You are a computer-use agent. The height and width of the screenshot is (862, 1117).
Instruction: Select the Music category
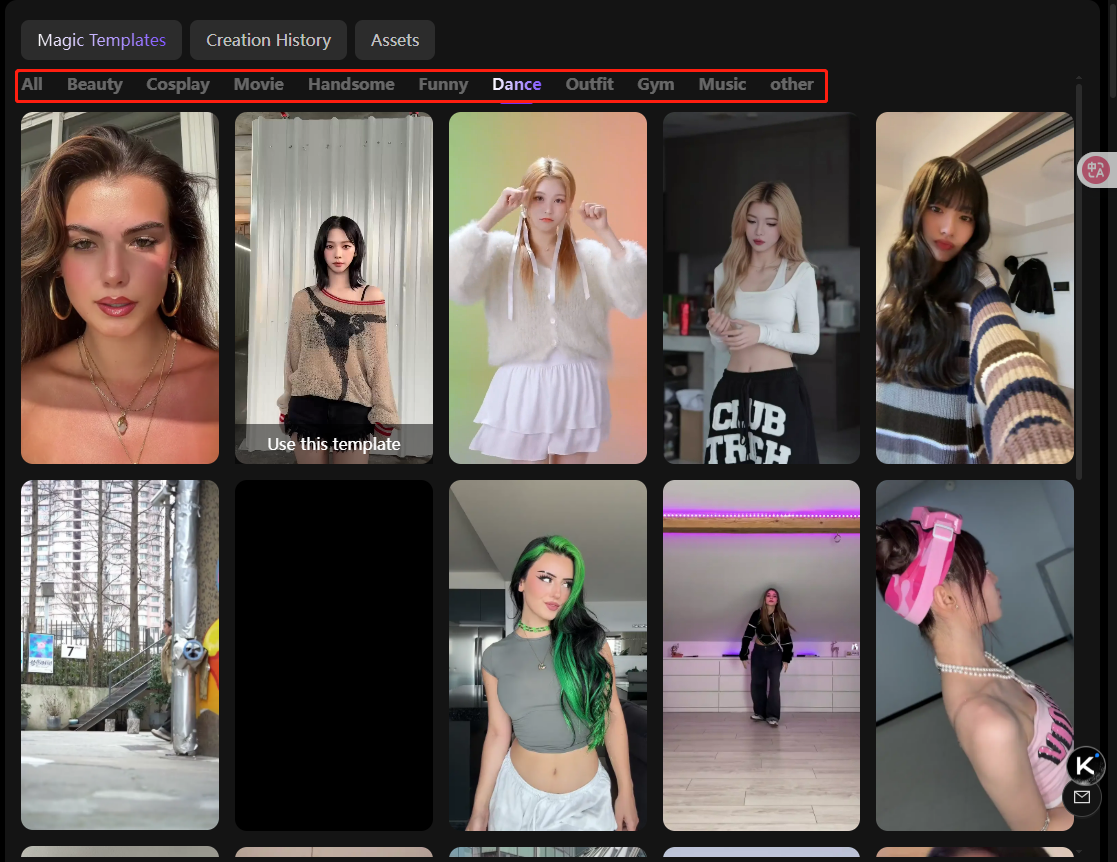click(x=722, y=84)
